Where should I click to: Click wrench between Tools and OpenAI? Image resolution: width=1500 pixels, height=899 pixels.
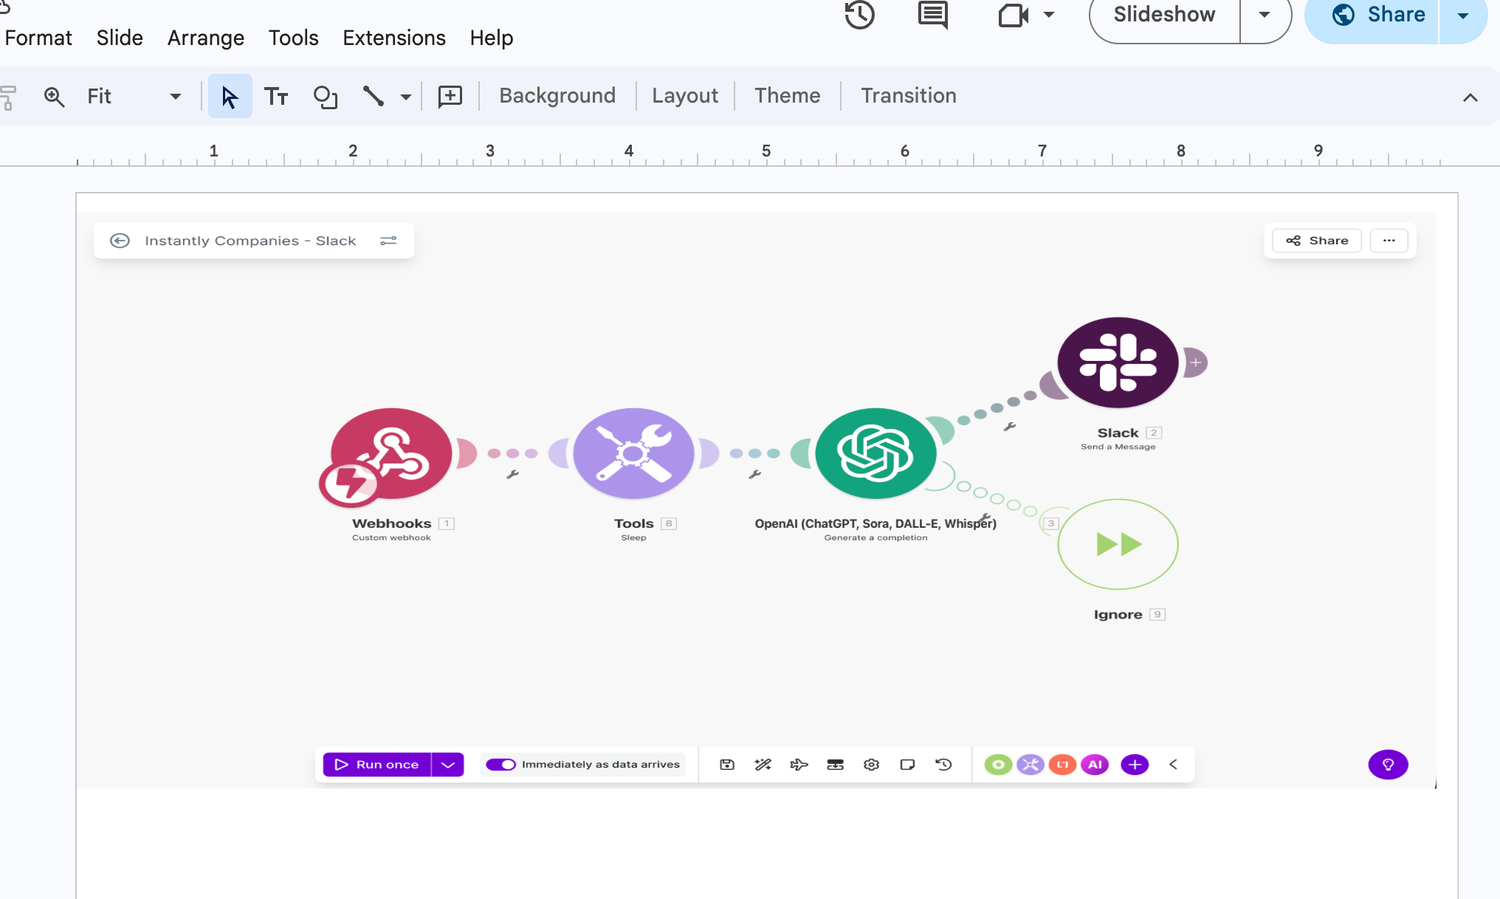(755, 475)
